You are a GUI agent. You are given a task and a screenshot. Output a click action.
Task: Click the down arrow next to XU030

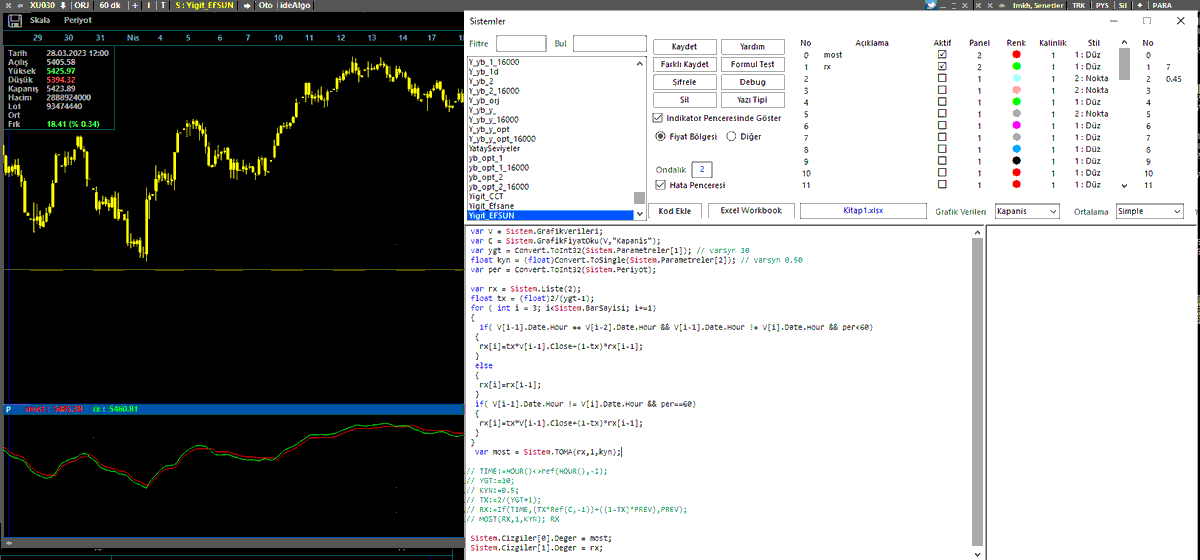pyautogui.click(x=63, y=5)
